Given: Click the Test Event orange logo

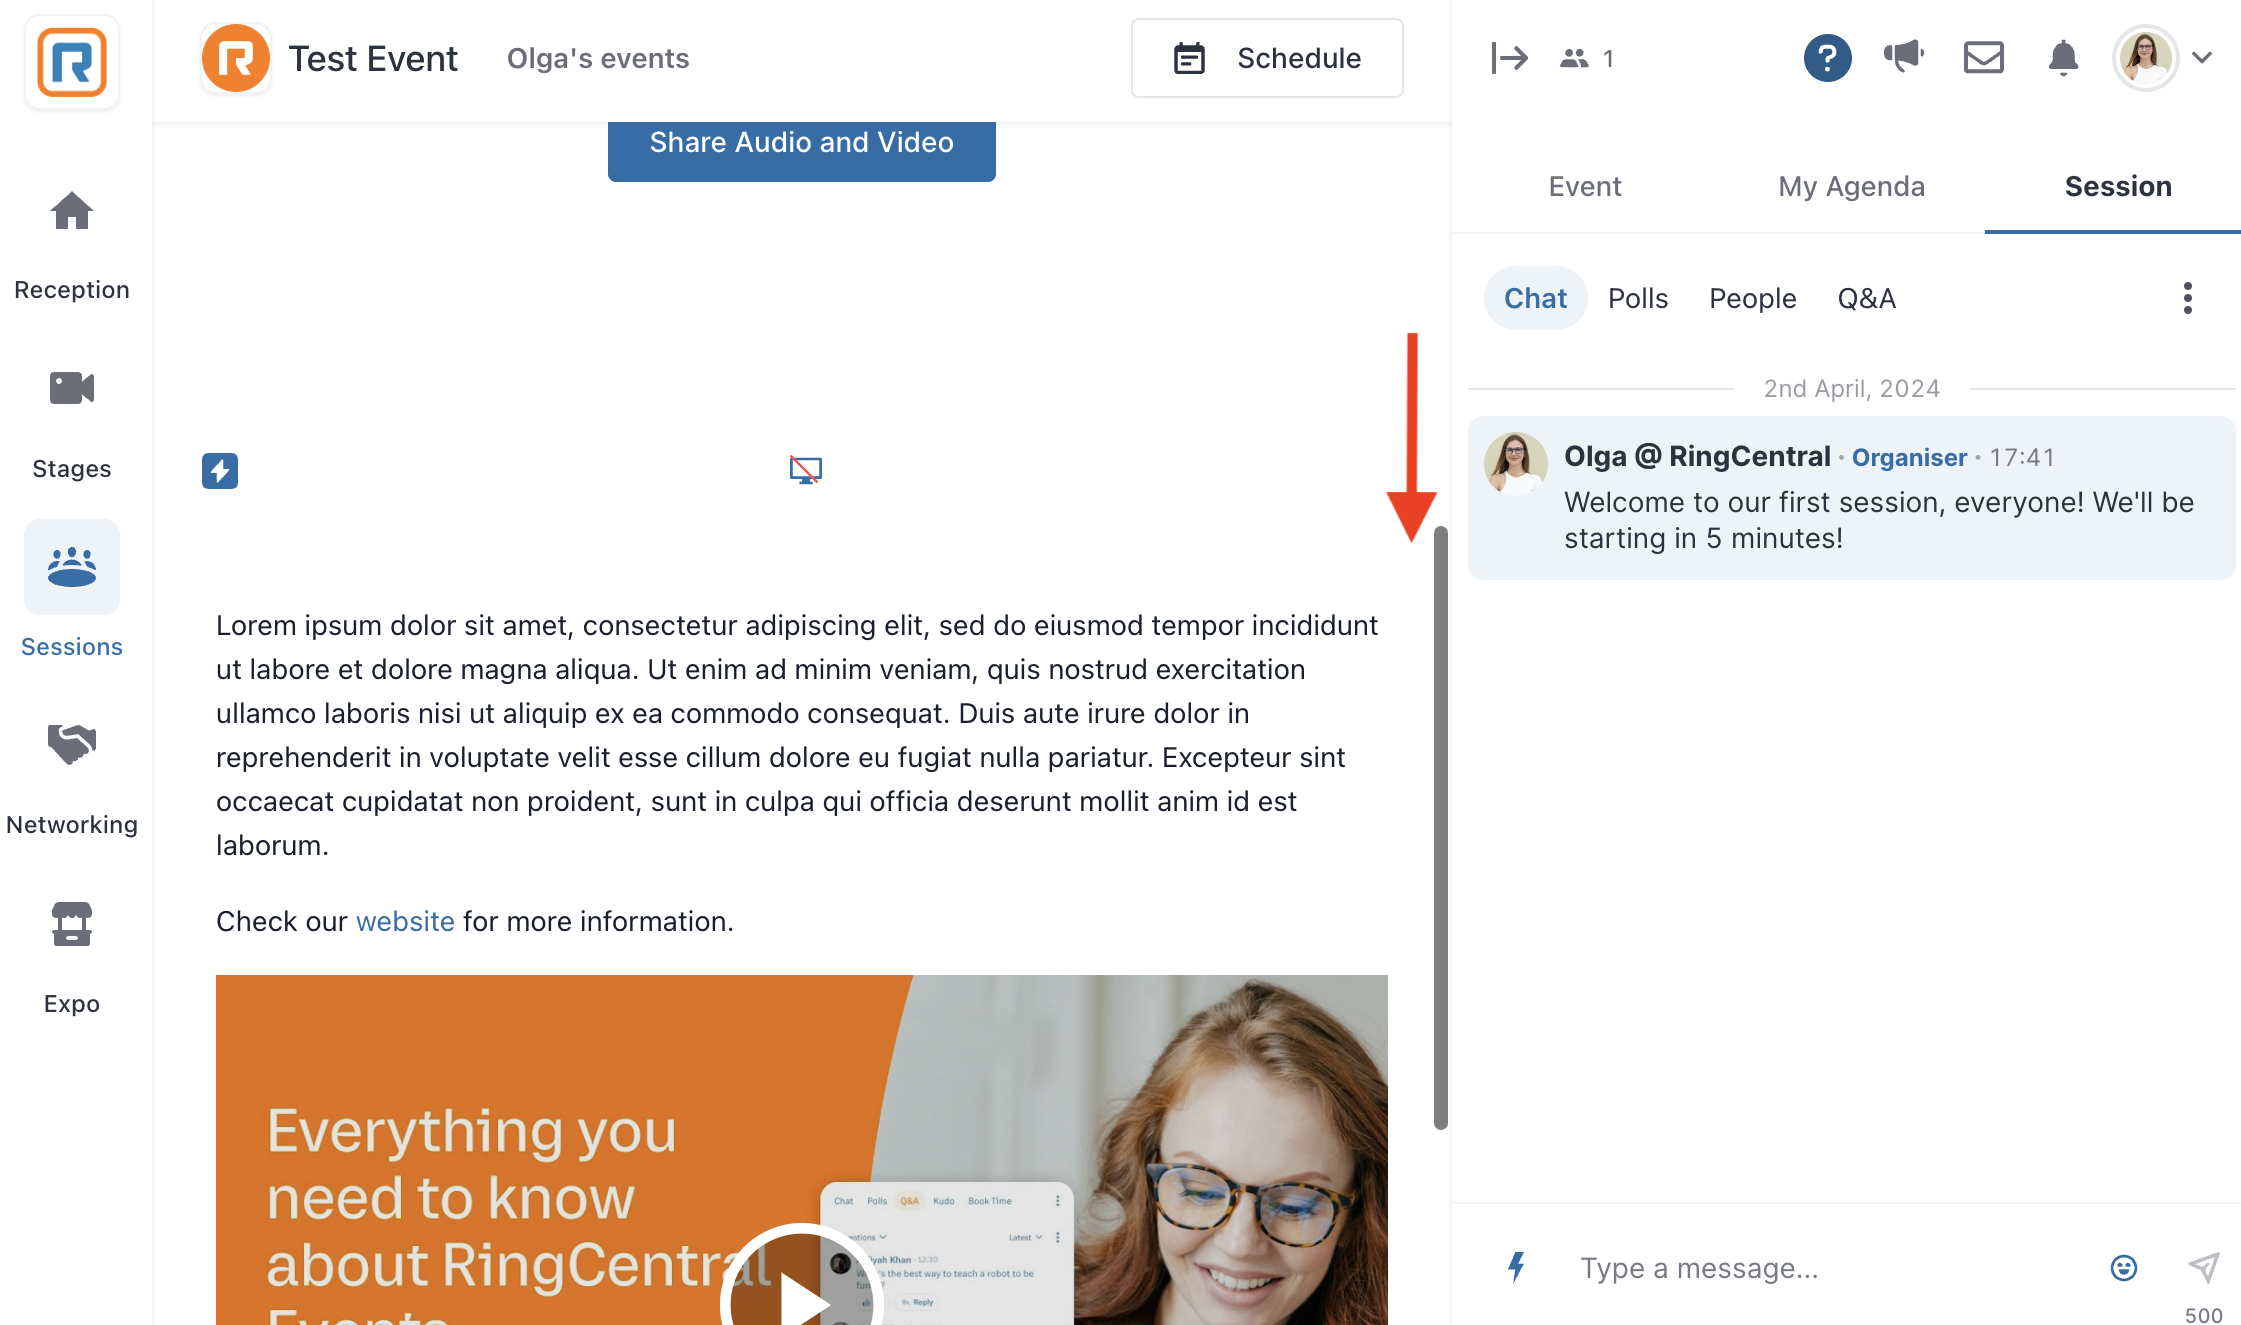Looking at the screenshot, I should tap(236, 58).
